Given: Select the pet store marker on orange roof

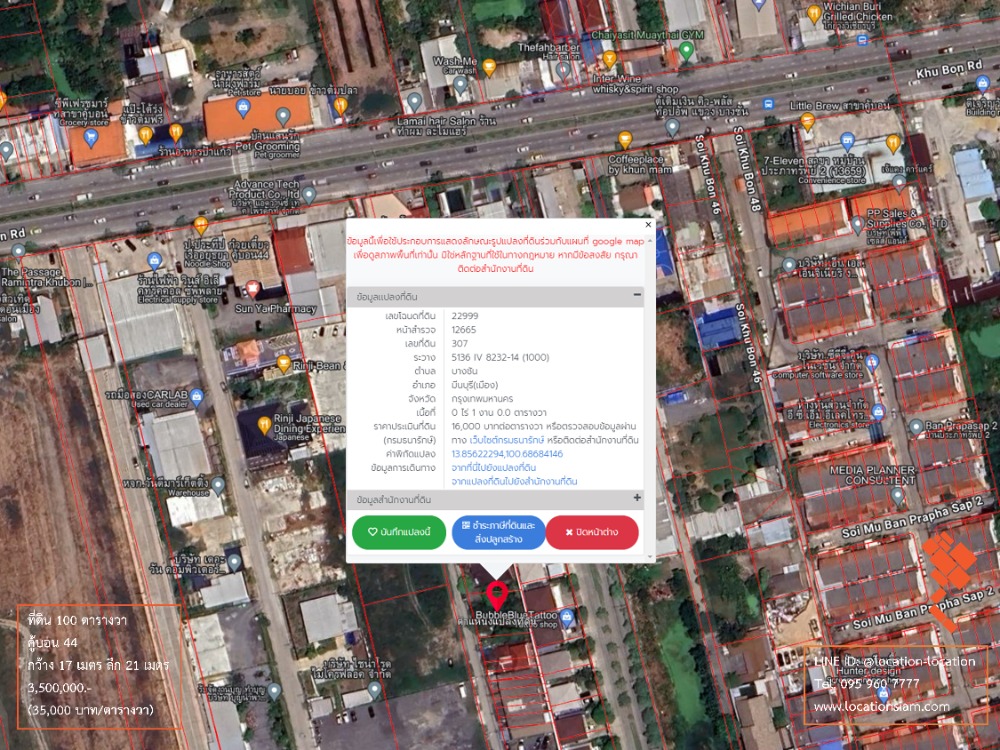Looking at the screenshot, I should click(x=243, y=108).
